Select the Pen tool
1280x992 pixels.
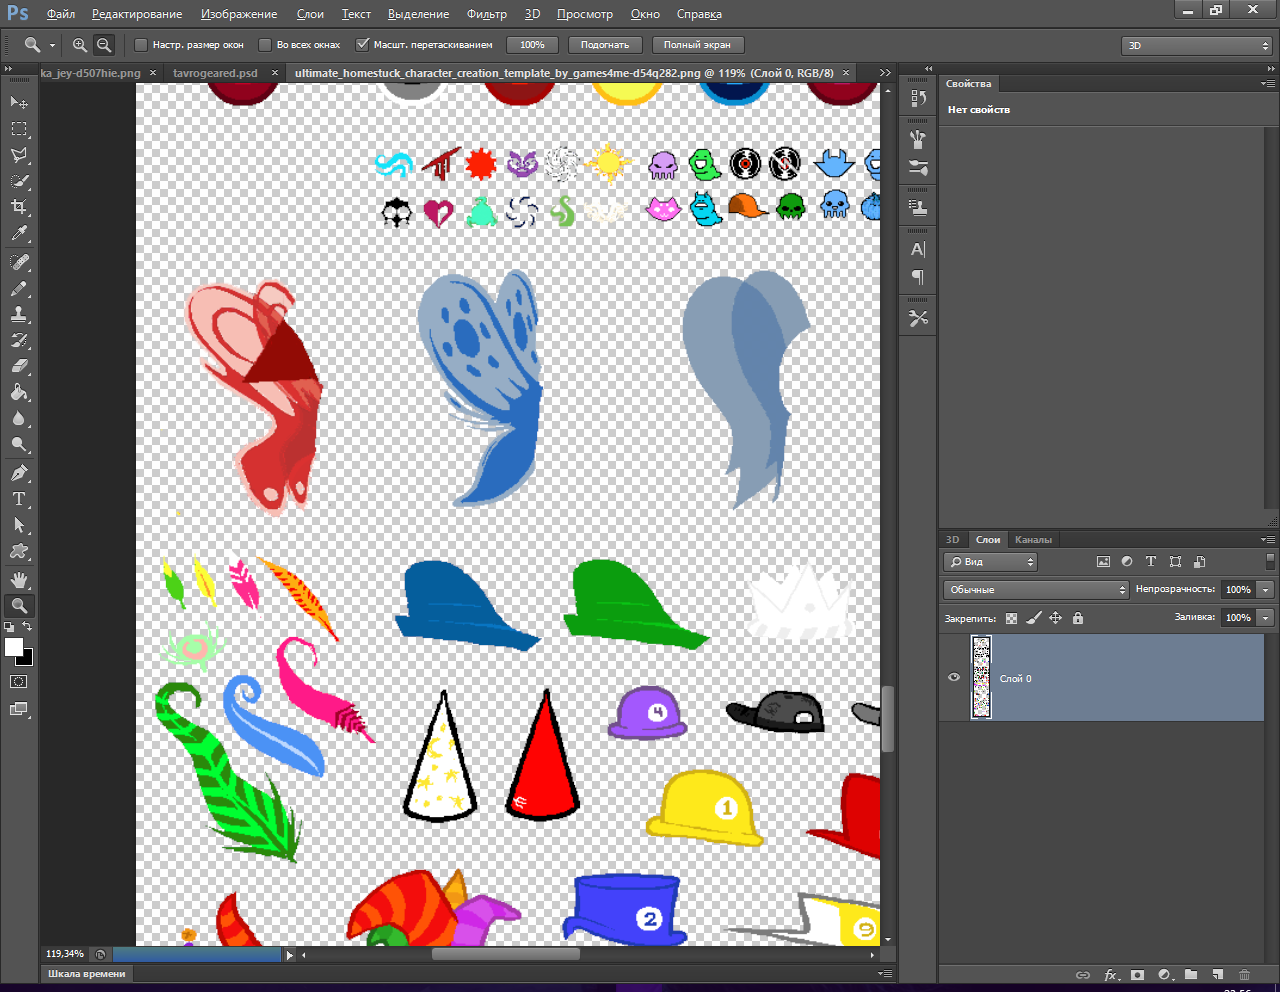click(x=19, y=472)
